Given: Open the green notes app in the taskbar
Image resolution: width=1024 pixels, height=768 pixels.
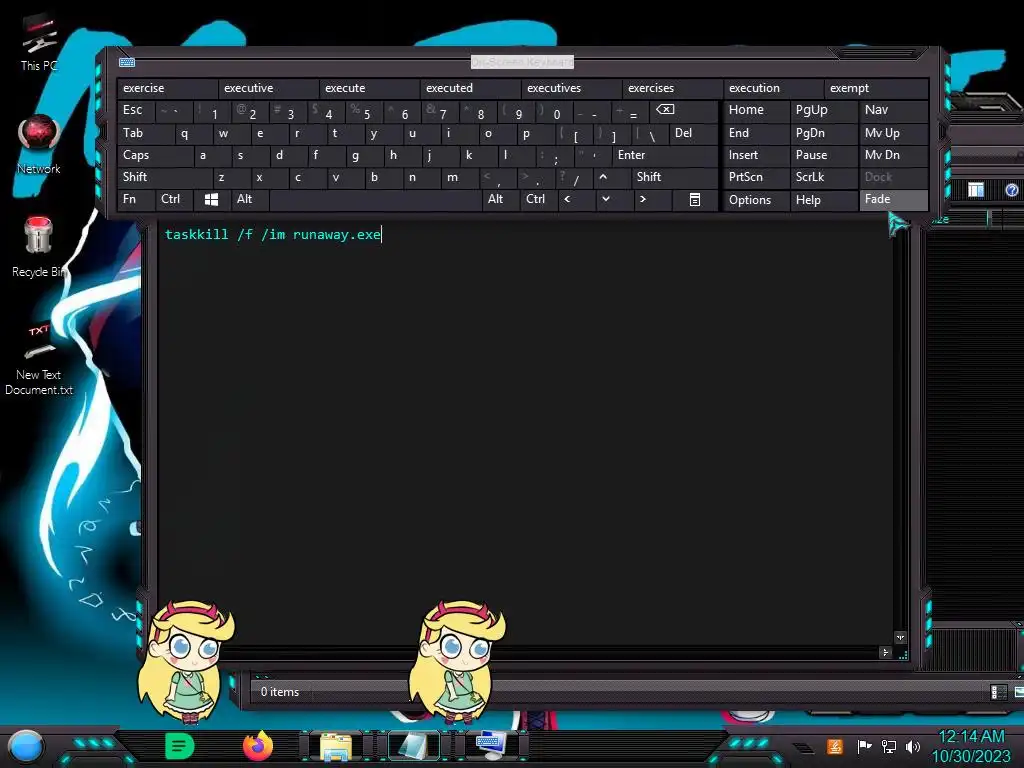Looking at the screenshot, I should pos(179,746).
